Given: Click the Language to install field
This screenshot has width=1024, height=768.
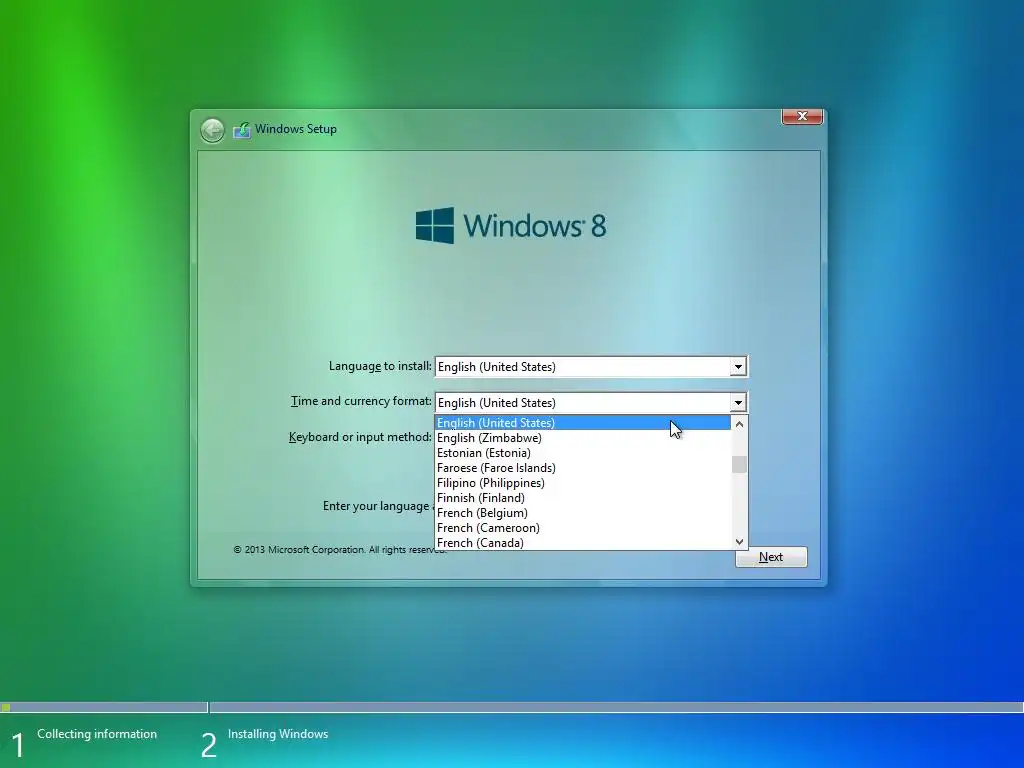Looking at the screenshot, I should [591, 367].
